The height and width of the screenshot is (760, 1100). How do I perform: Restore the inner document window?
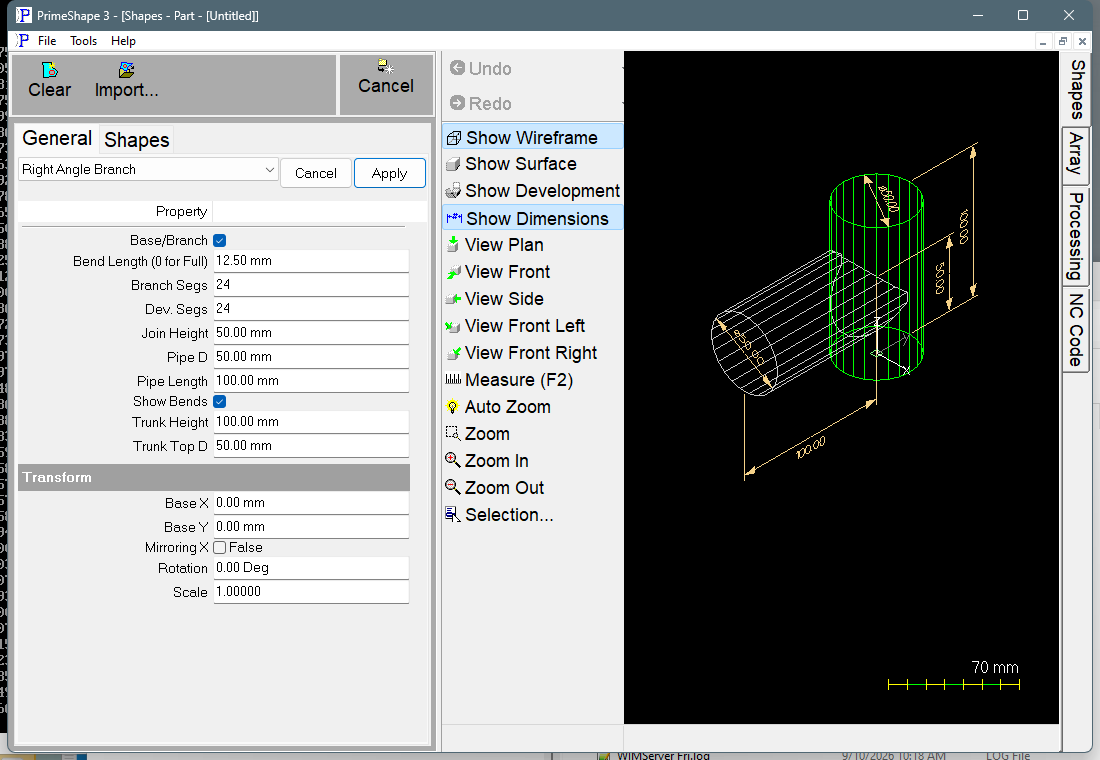[x=1063, y=41]
